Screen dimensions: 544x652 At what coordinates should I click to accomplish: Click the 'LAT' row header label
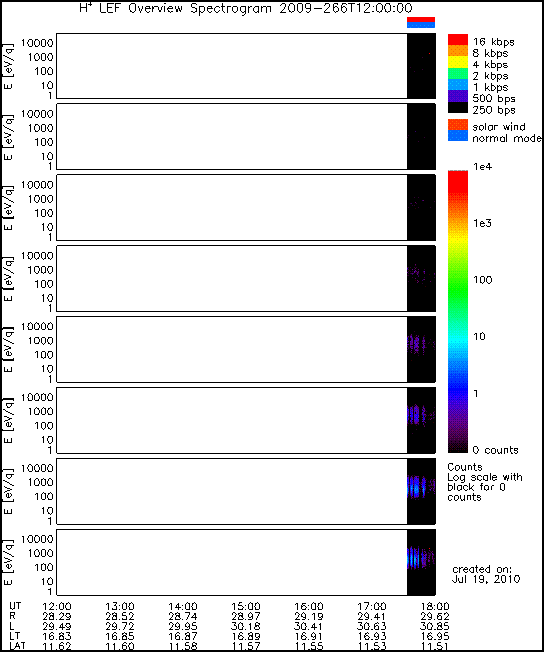(17, 646)
